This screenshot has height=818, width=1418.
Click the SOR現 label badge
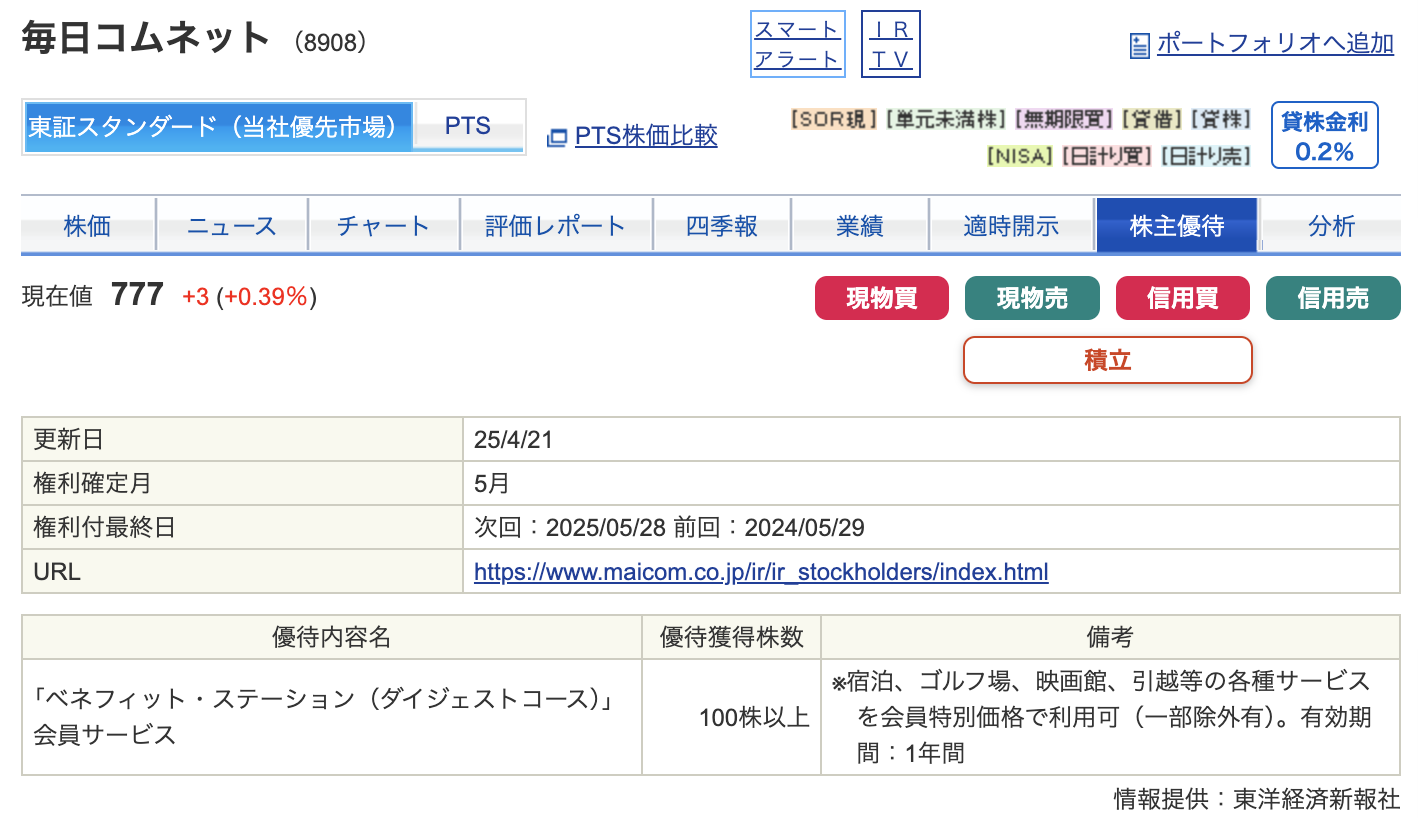834,119
